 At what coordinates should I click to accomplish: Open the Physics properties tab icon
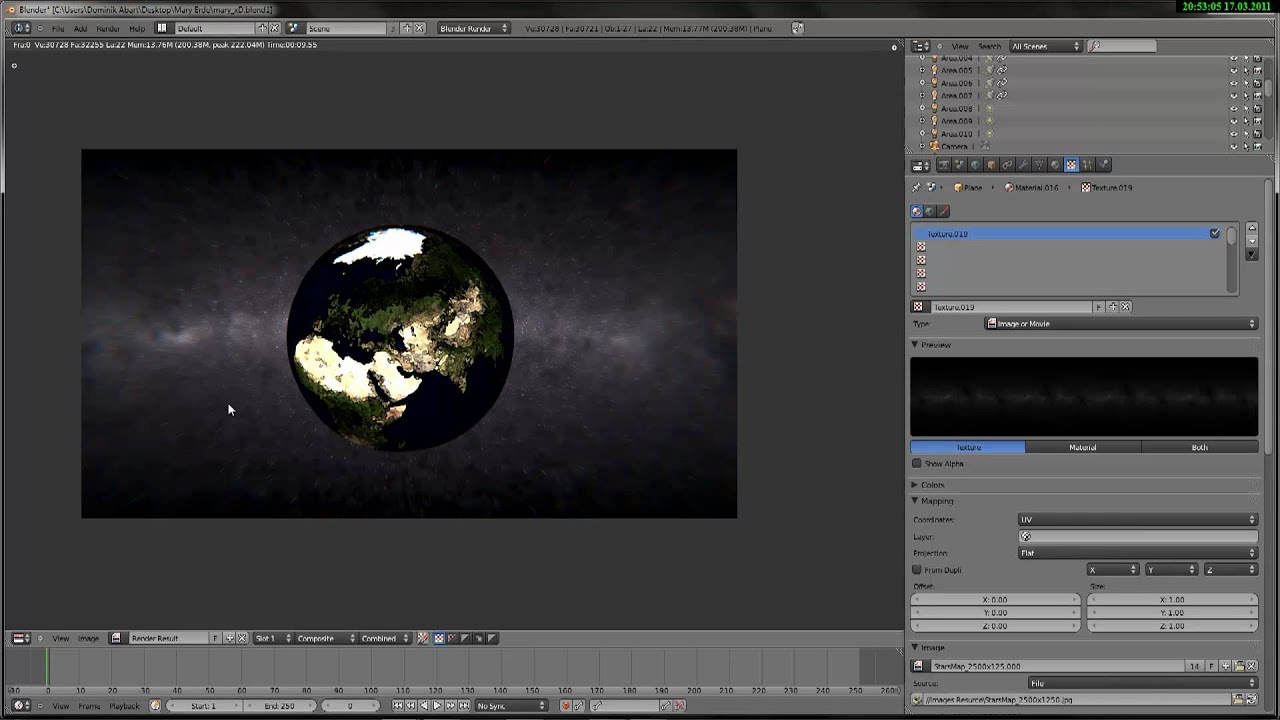[x=1103, y=164]
